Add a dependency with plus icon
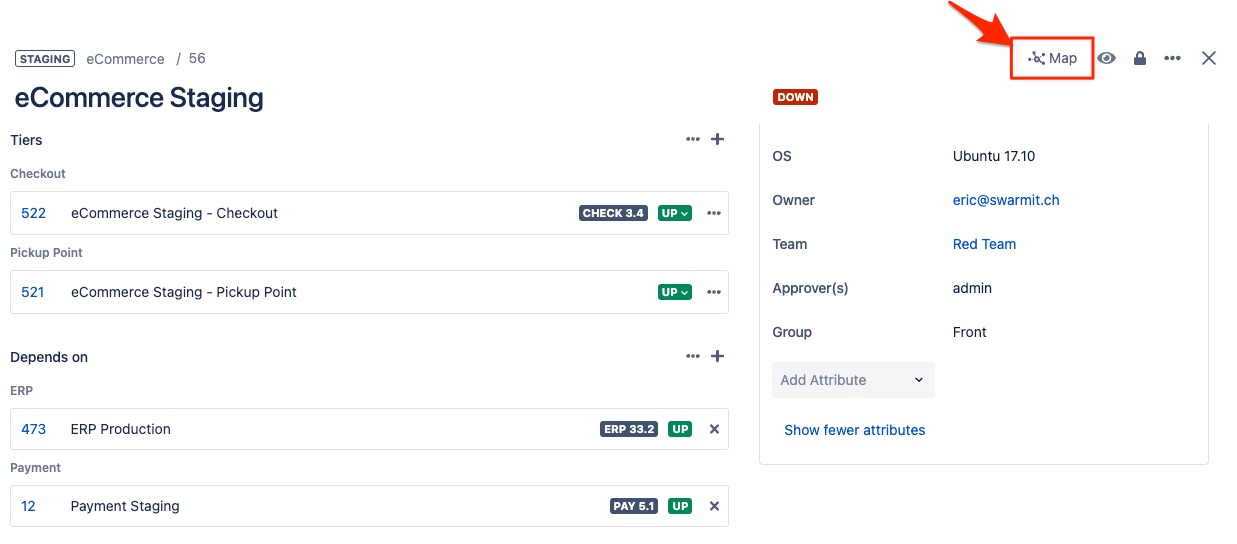 (717, 356)
